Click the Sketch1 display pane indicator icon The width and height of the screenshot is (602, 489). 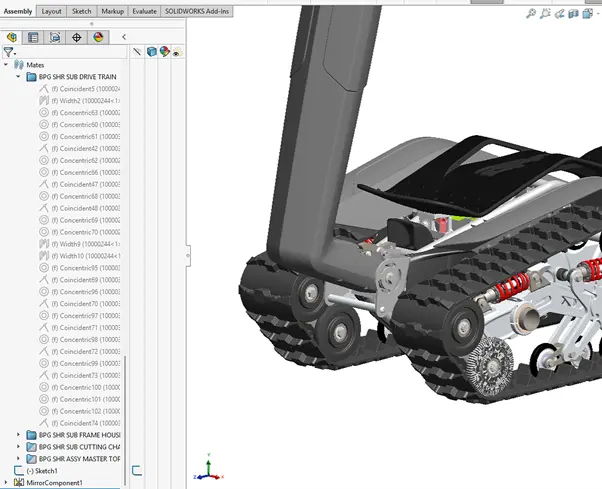point(137,470)
